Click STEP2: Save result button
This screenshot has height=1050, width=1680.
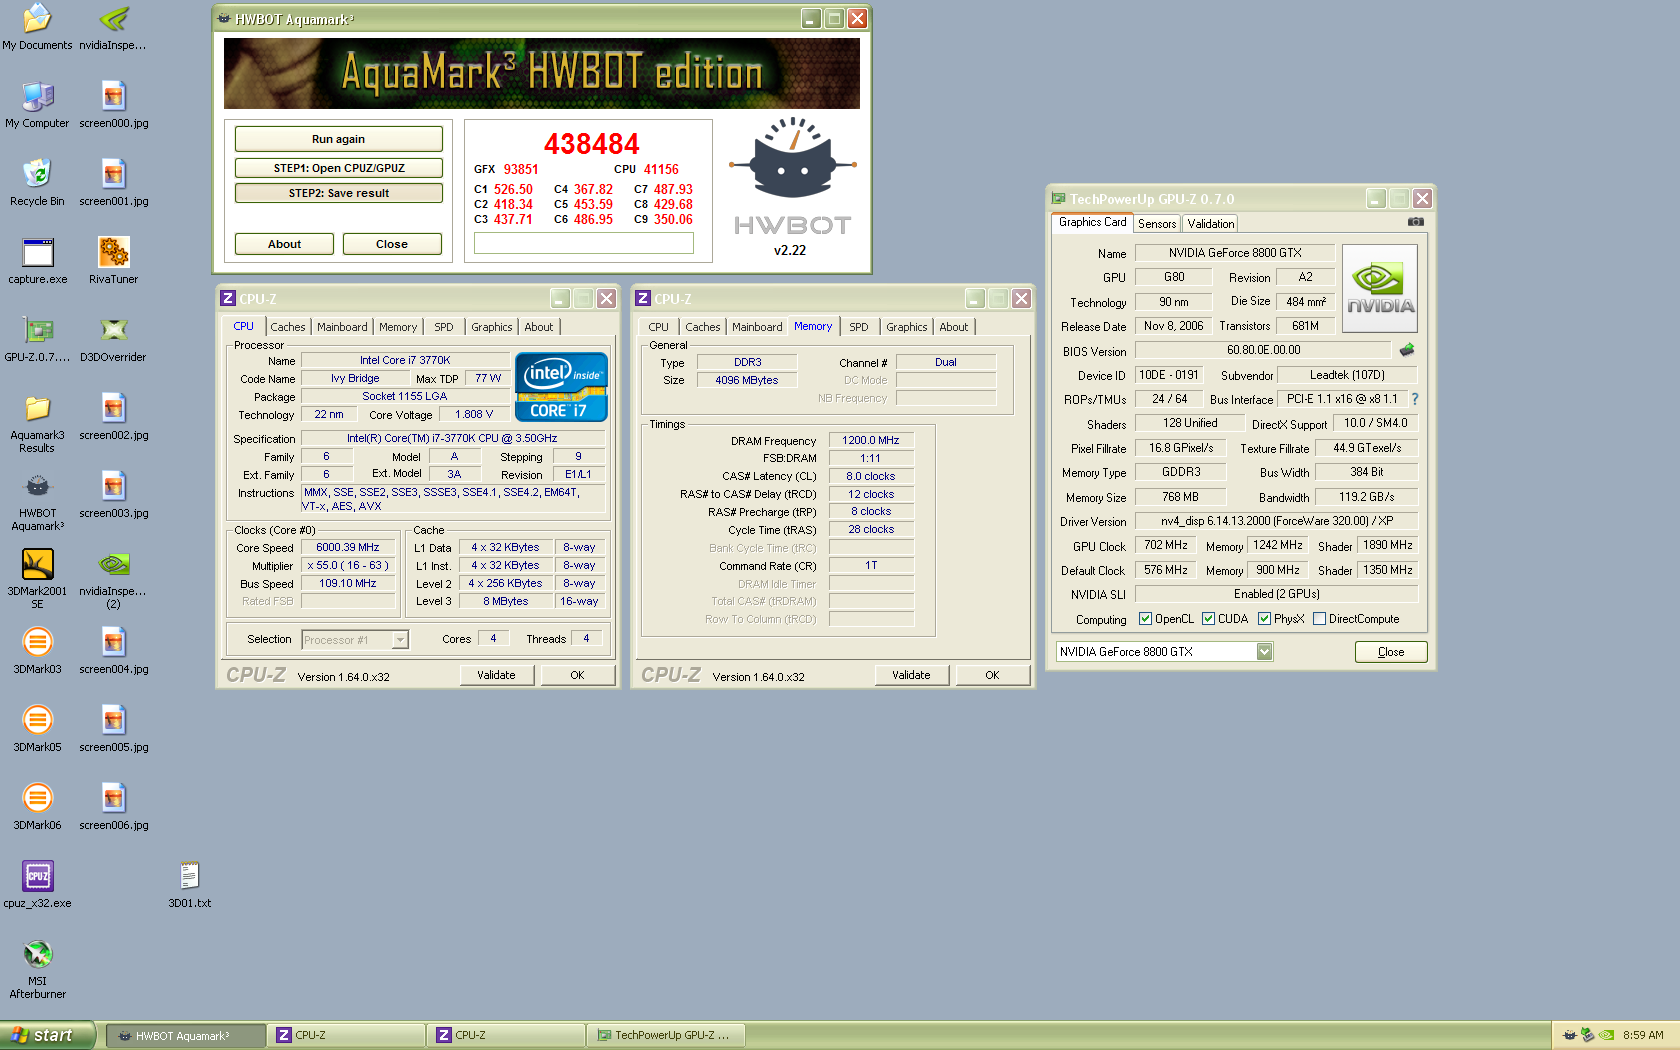(x=338, y=193)
